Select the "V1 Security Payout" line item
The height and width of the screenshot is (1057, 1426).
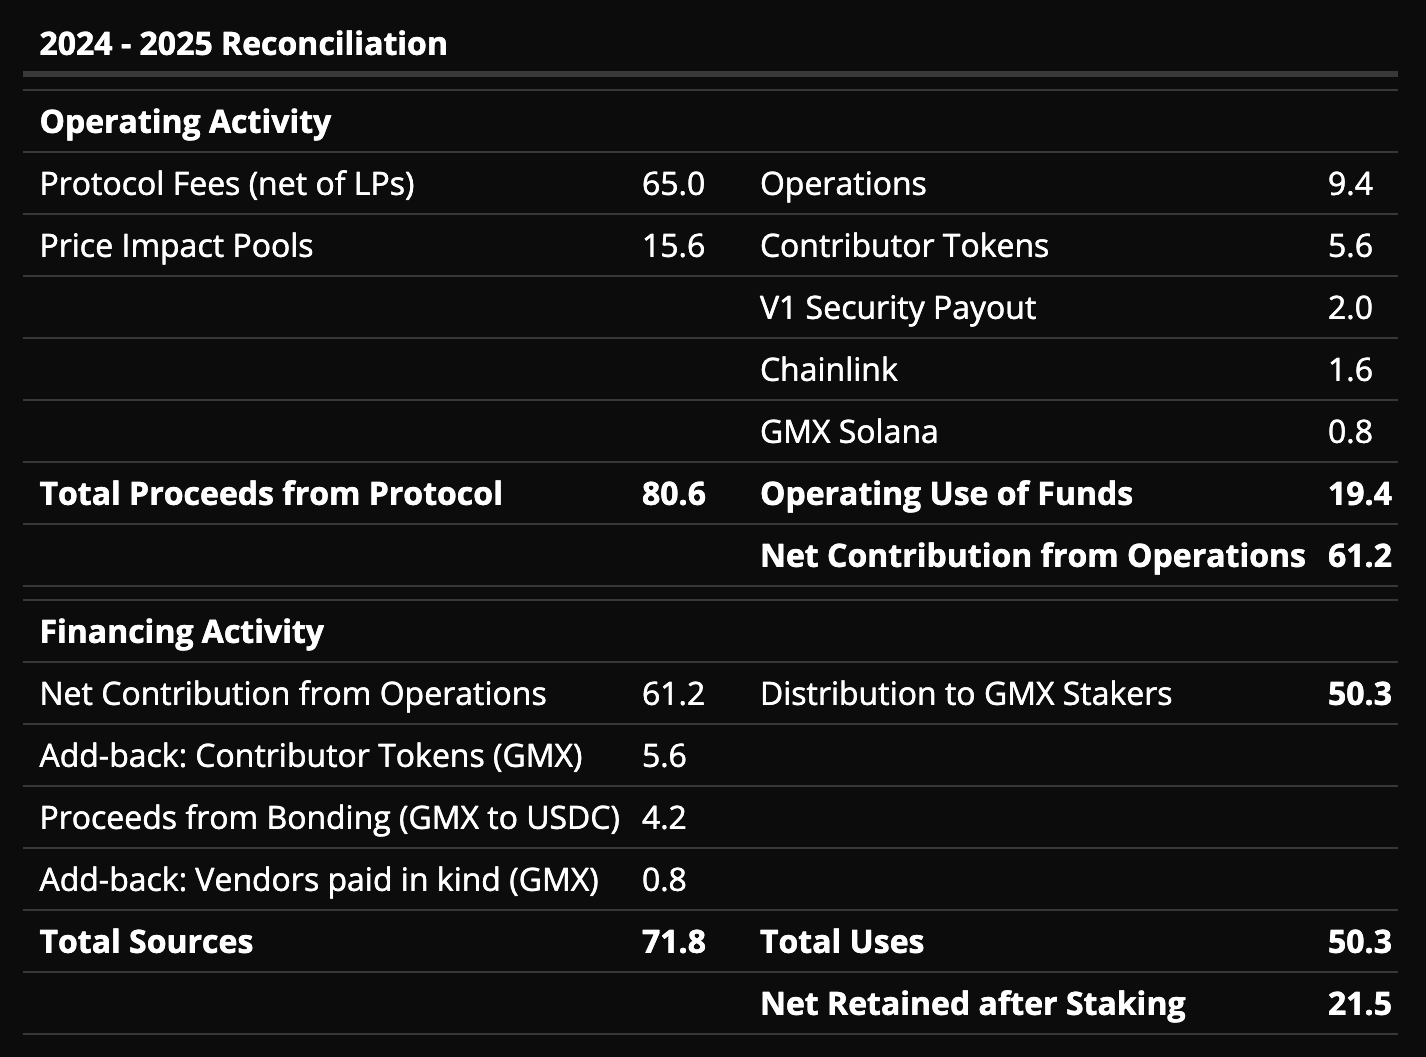coord(897,308)
